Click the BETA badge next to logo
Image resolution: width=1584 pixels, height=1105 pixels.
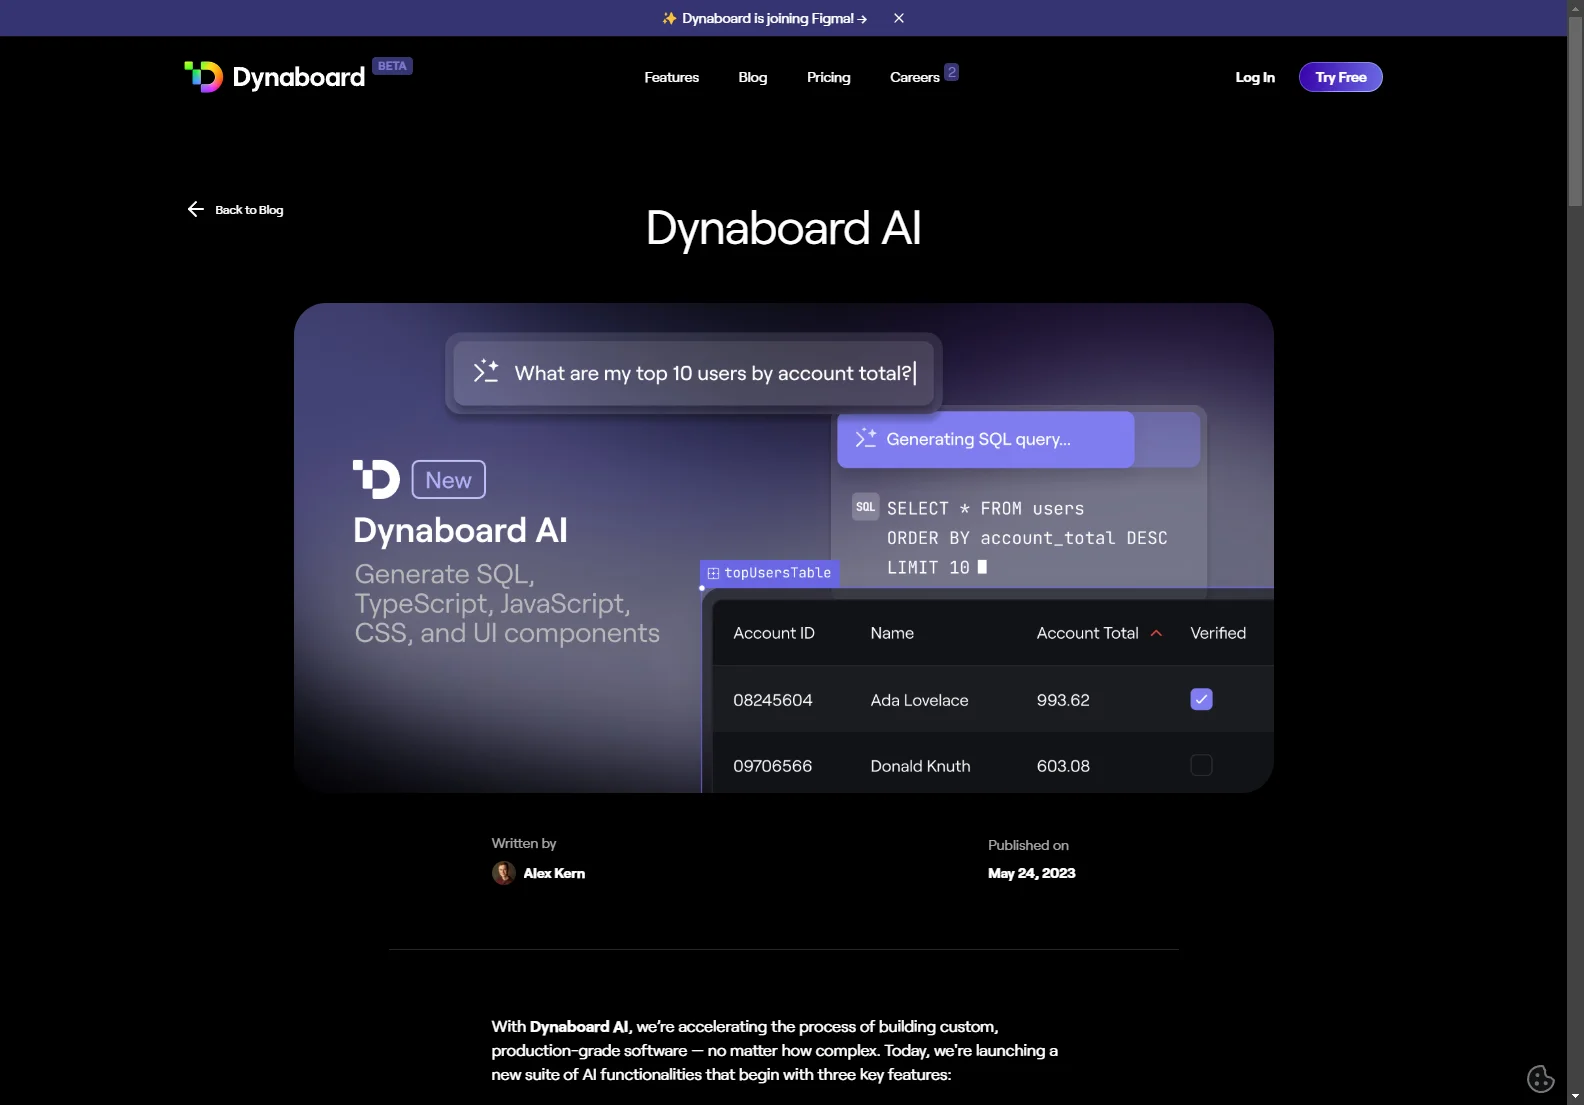pos(392,66)
